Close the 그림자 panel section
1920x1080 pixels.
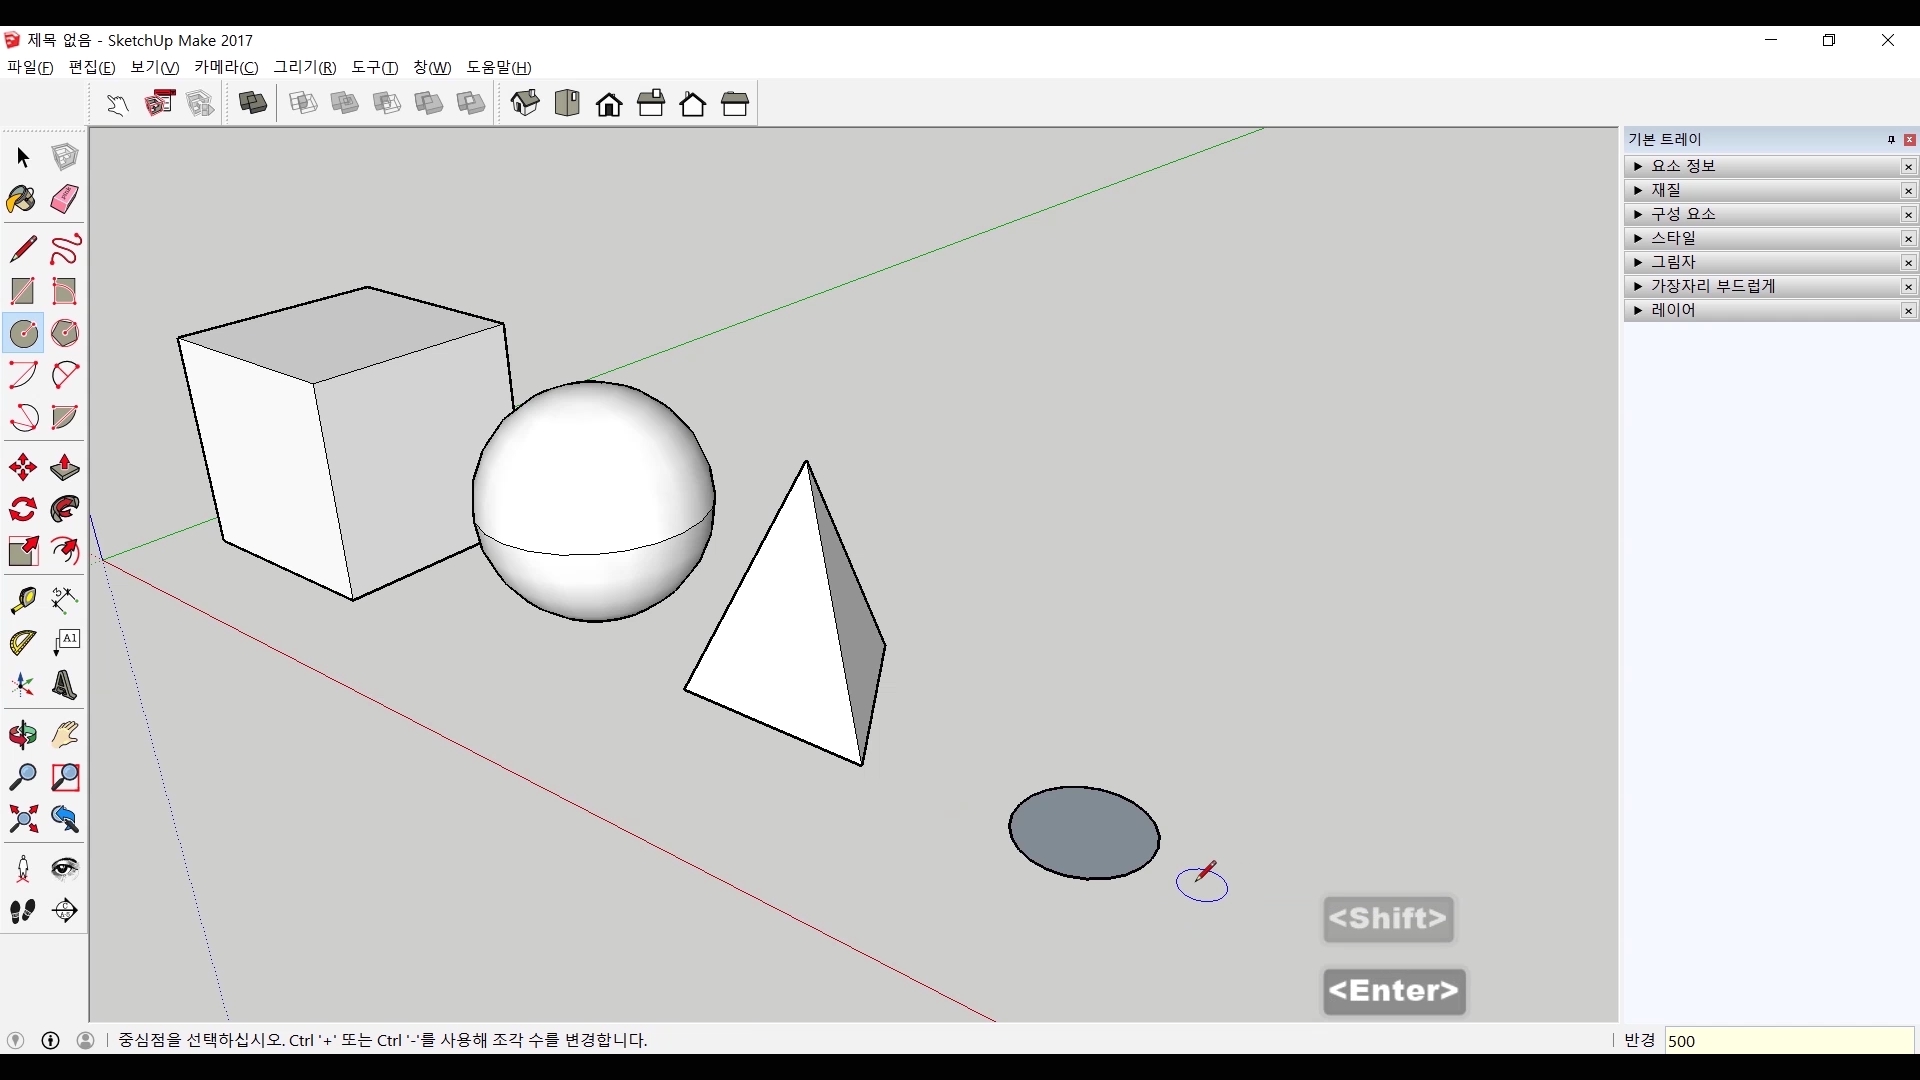(1908, 263)
